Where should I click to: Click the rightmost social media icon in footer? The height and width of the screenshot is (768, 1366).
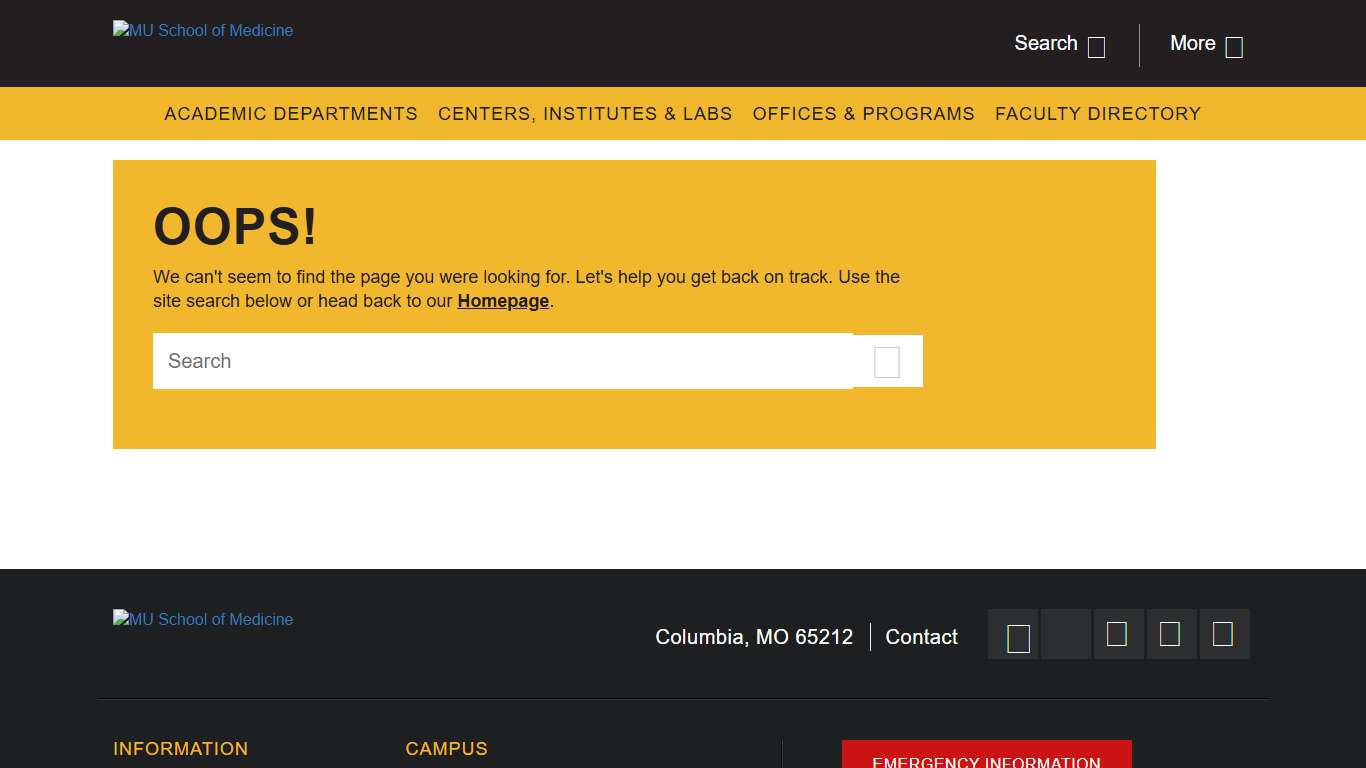[x=1224, y=634]
